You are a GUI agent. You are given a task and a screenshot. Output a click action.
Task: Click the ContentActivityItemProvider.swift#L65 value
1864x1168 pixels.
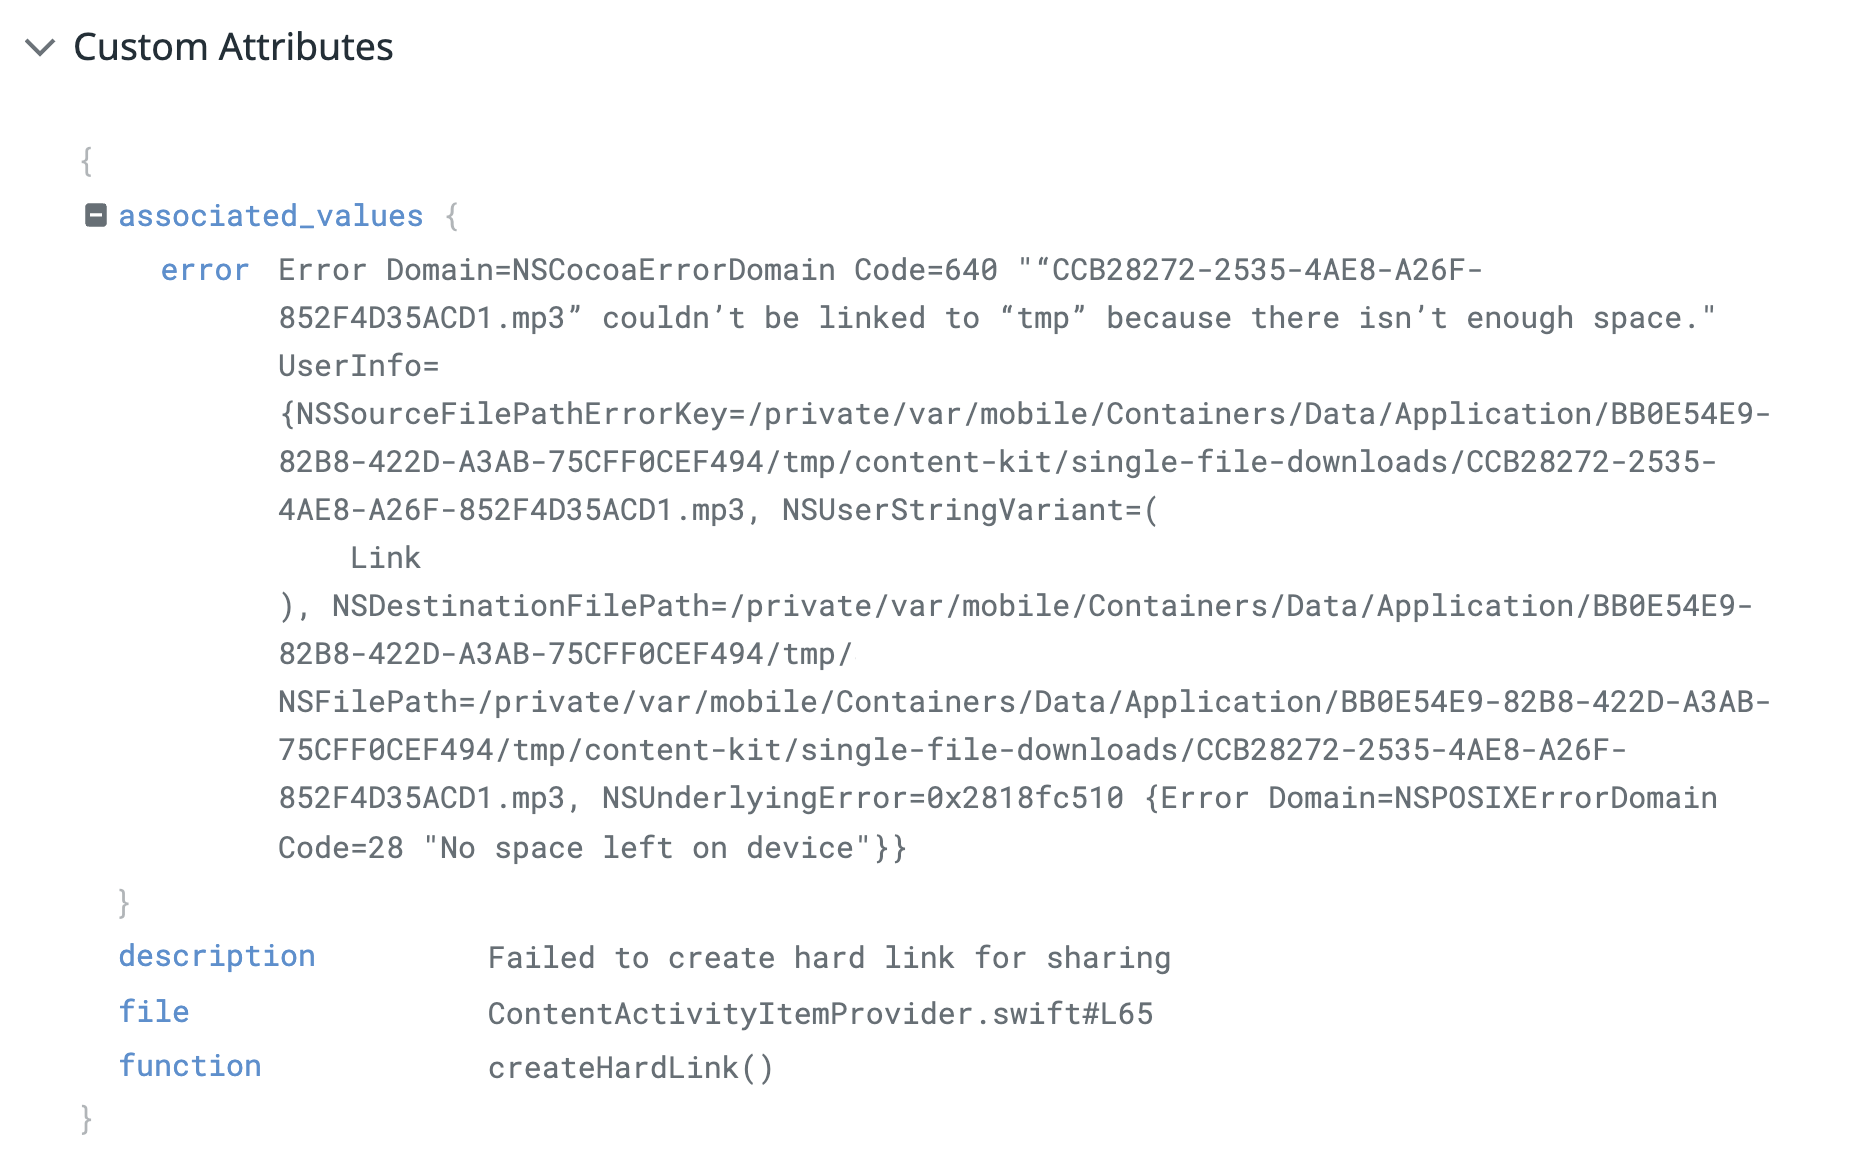pos(820,1014)
